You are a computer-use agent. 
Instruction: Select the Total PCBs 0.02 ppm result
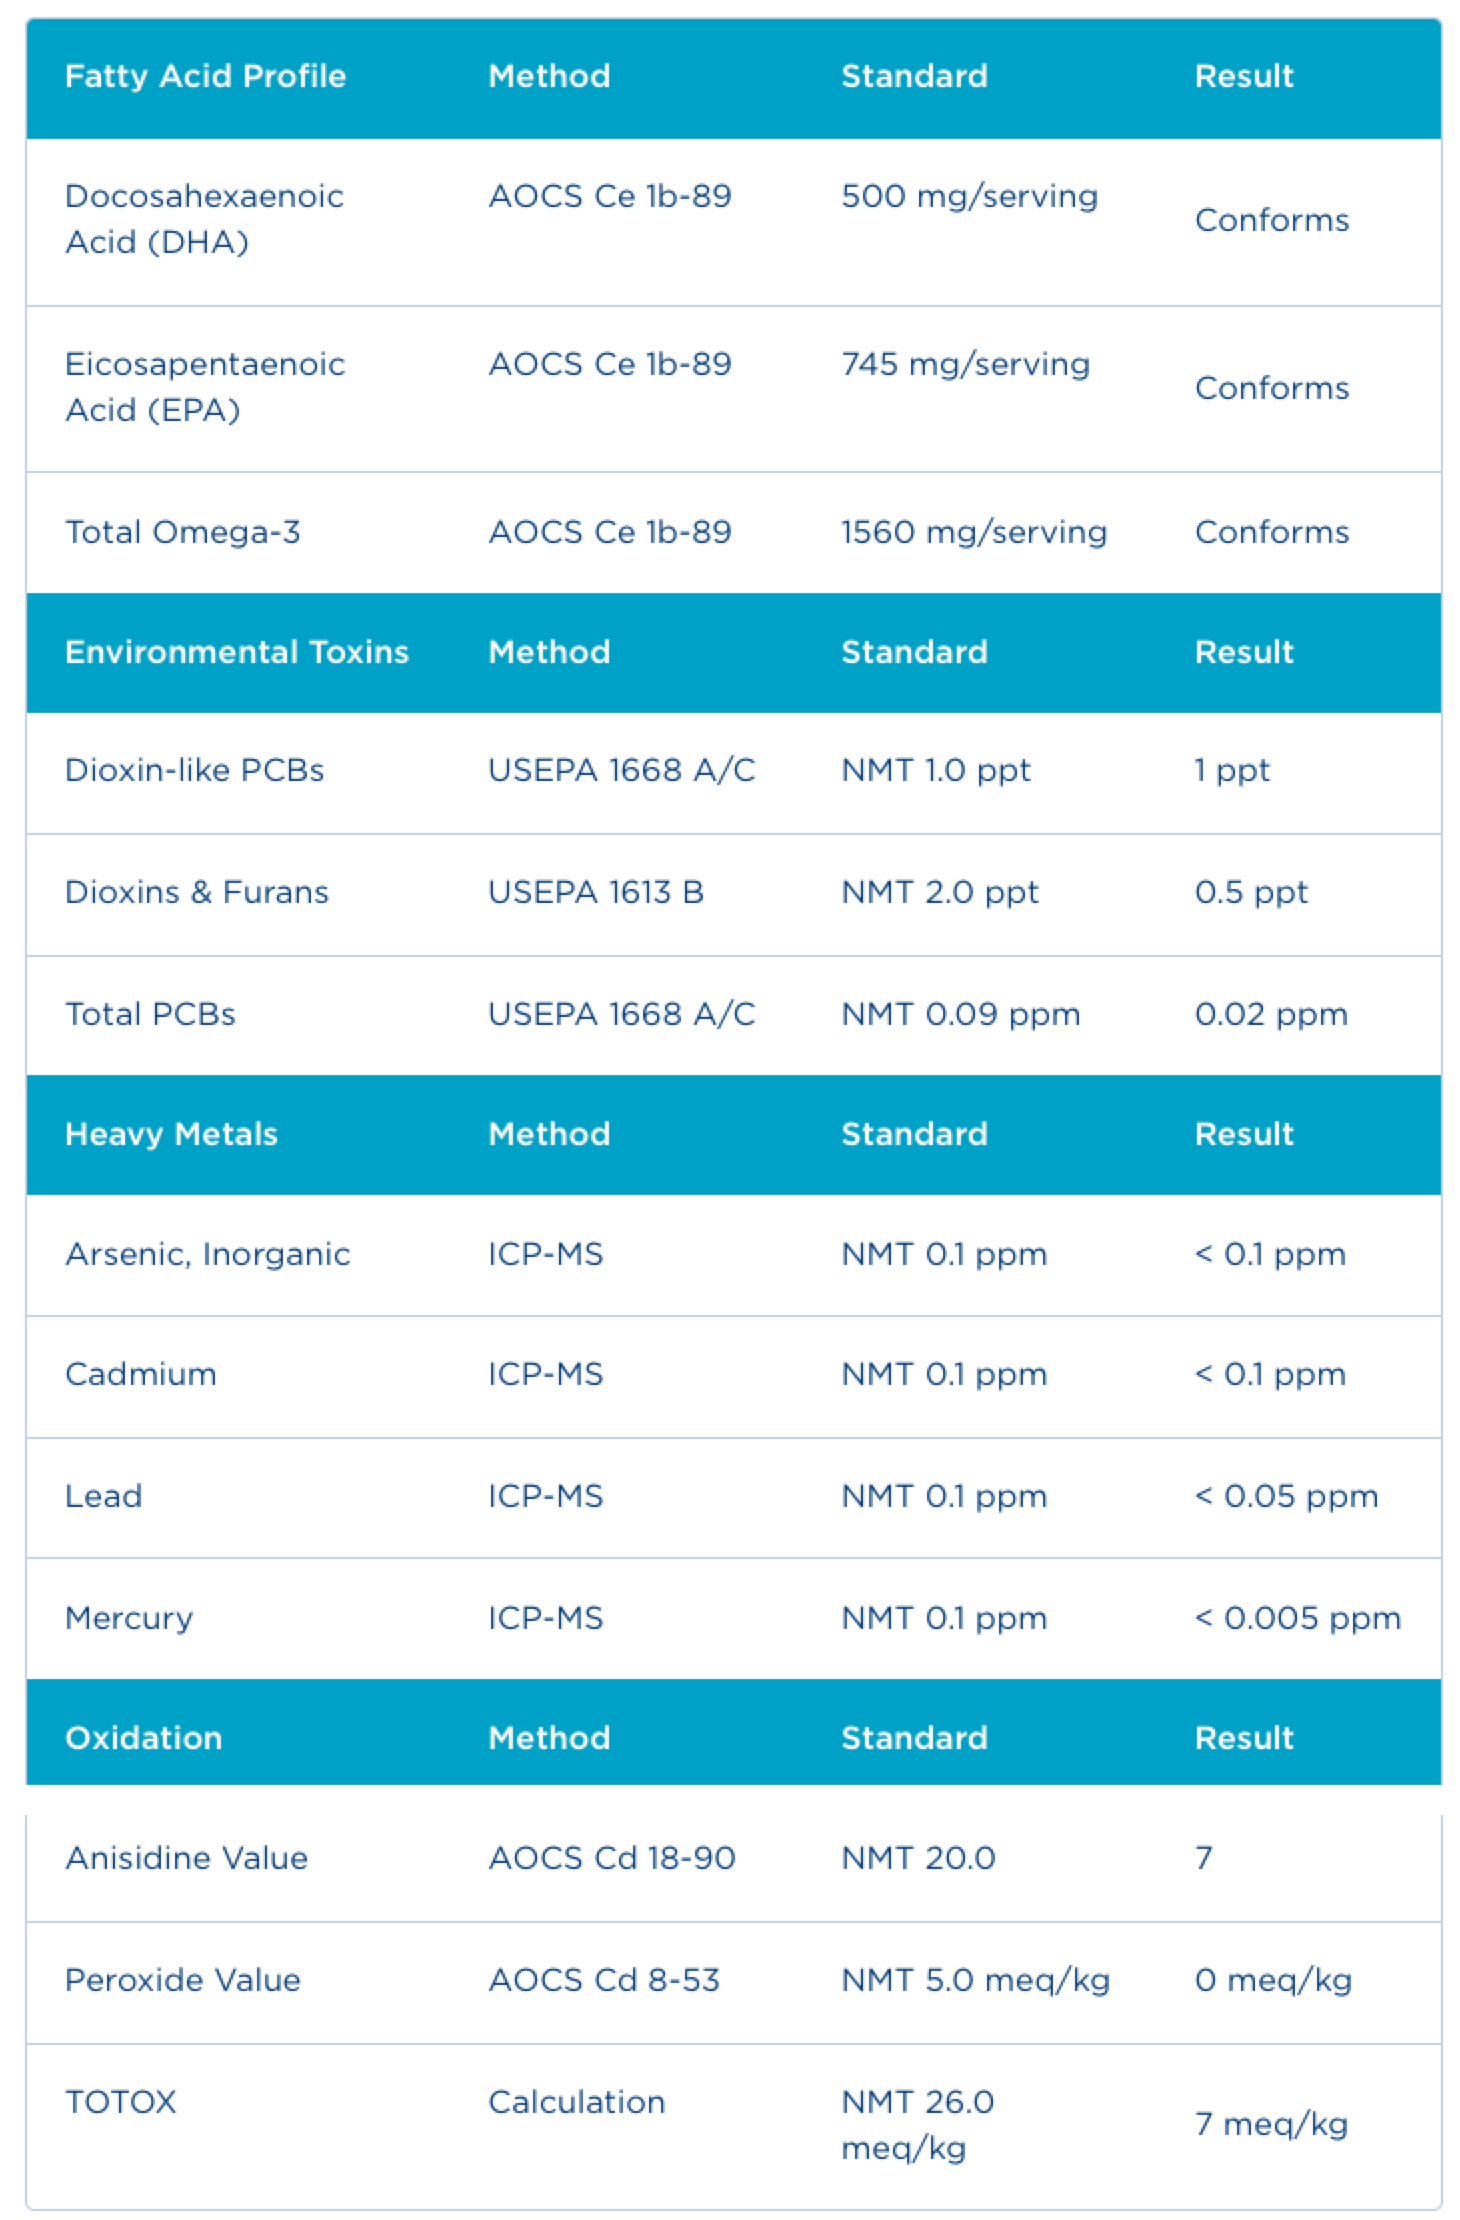(x=1271, y=1014)
